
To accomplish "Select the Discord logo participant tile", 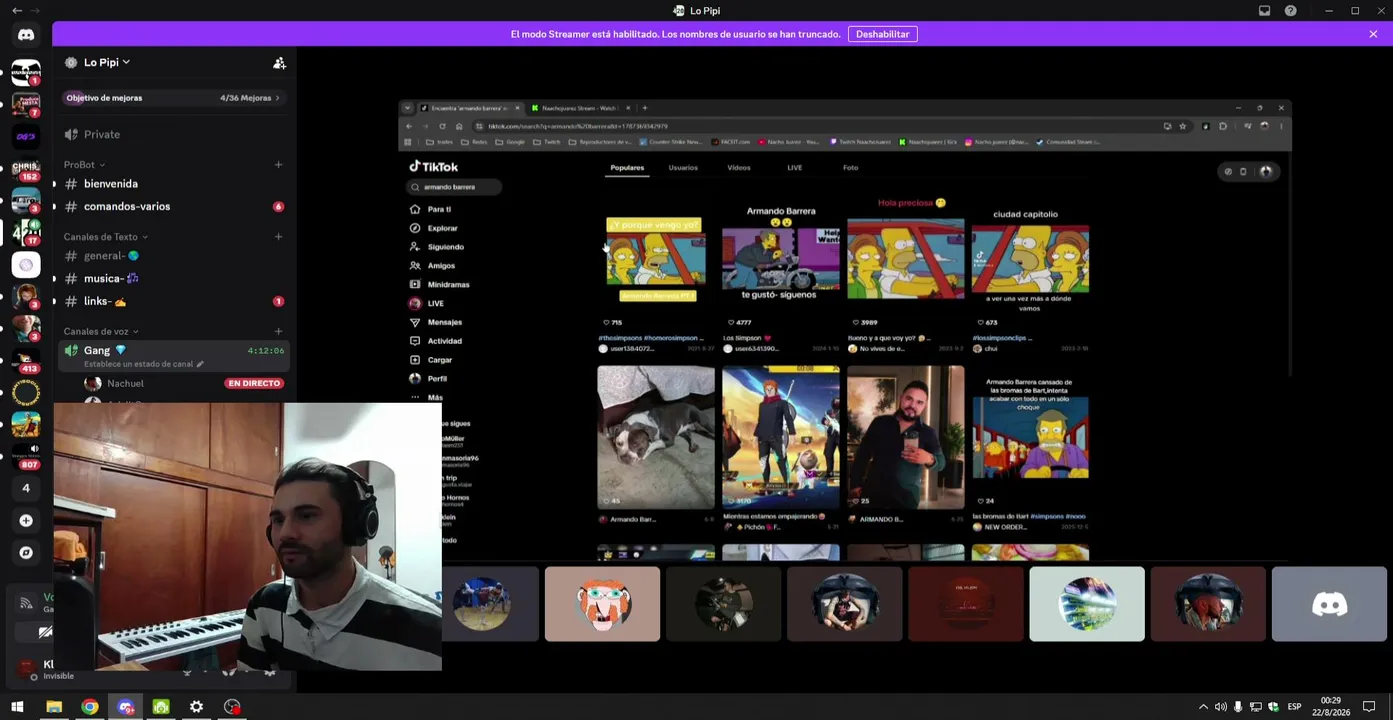I will click(1329, 604).
